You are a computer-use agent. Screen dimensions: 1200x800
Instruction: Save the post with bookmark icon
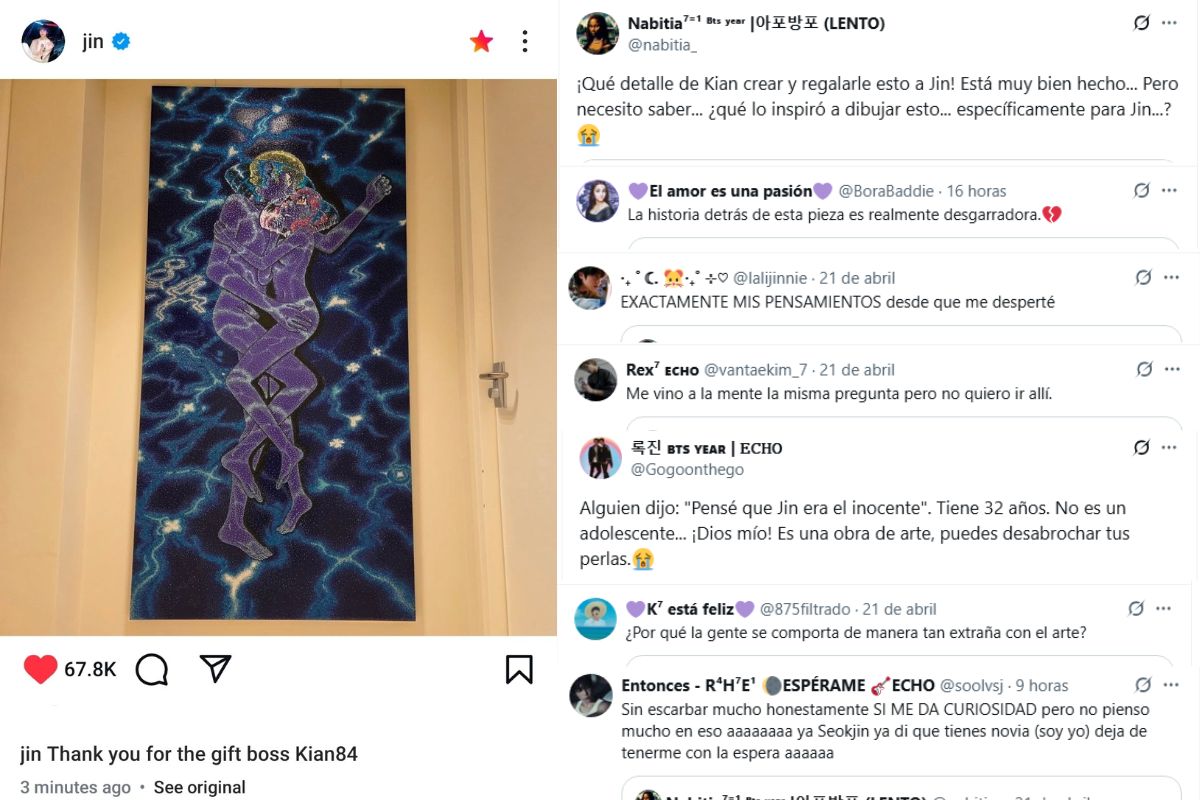pos(519,669)
